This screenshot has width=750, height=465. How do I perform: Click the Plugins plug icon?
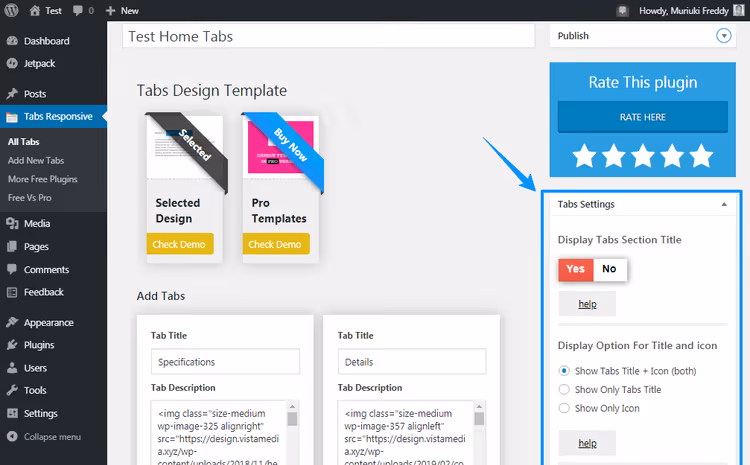(12, 345)
